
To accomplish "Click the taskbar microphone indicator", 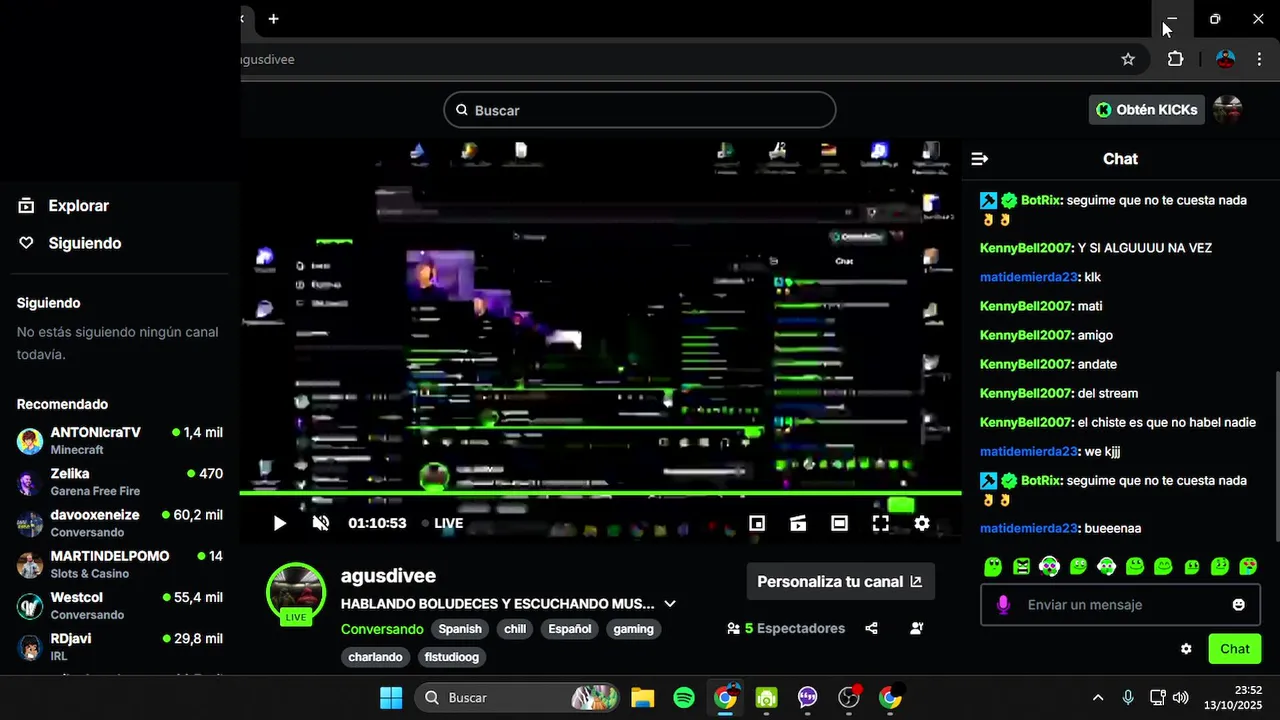I will coord(1128,698).
